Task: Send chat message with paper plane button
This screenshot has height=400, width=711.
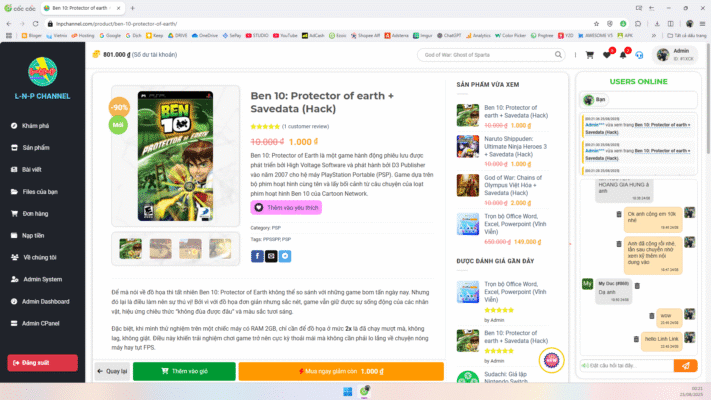Action: point(686,366)
